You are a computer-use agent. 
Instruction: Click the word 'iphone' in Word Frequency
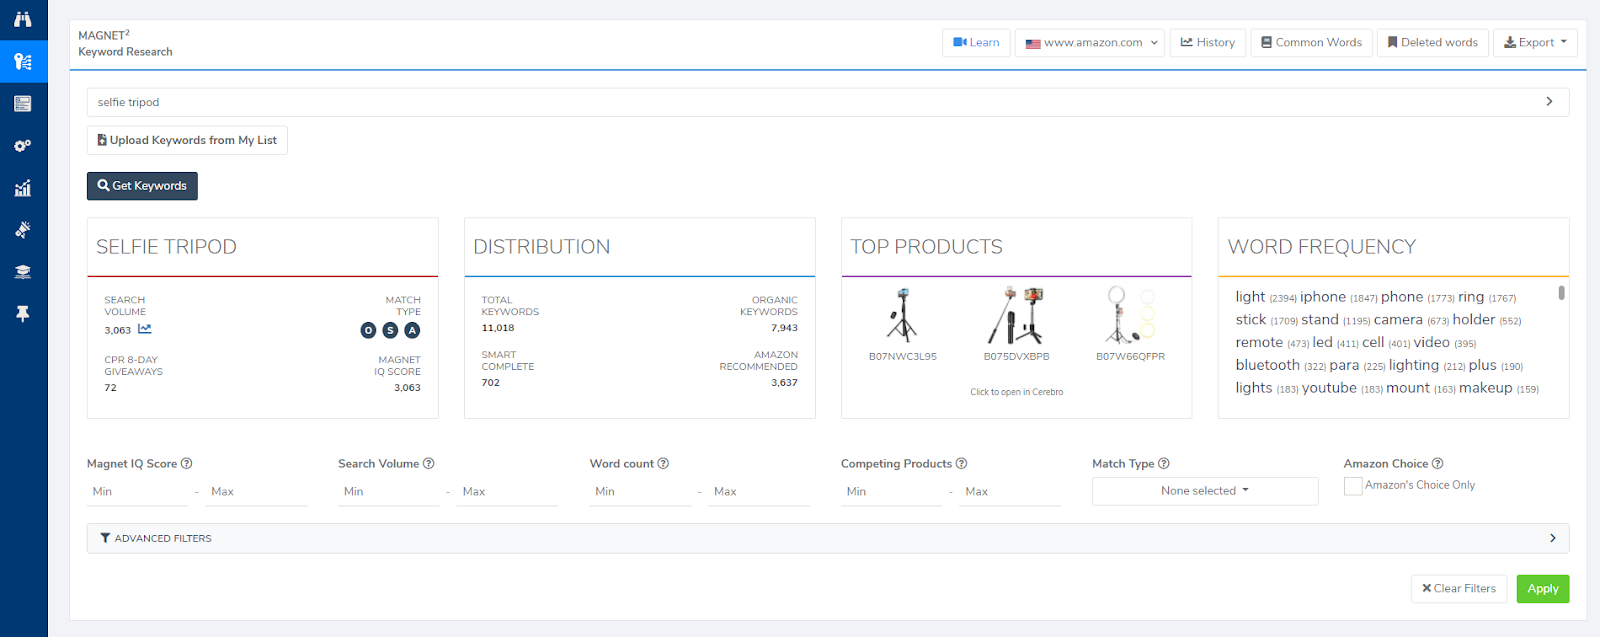(1323, 297)
